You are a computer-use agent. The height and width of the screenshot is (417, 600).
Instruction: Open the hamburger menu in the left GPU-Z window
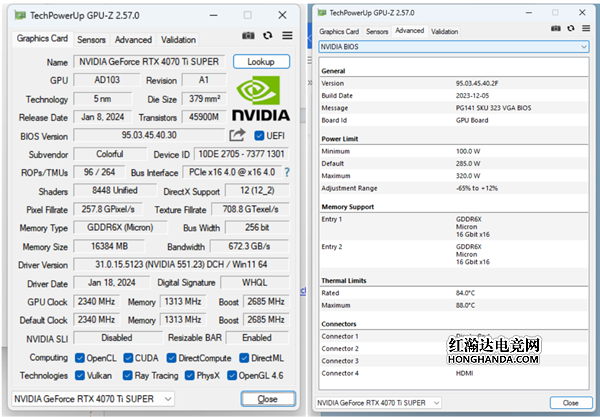[287, 36]
